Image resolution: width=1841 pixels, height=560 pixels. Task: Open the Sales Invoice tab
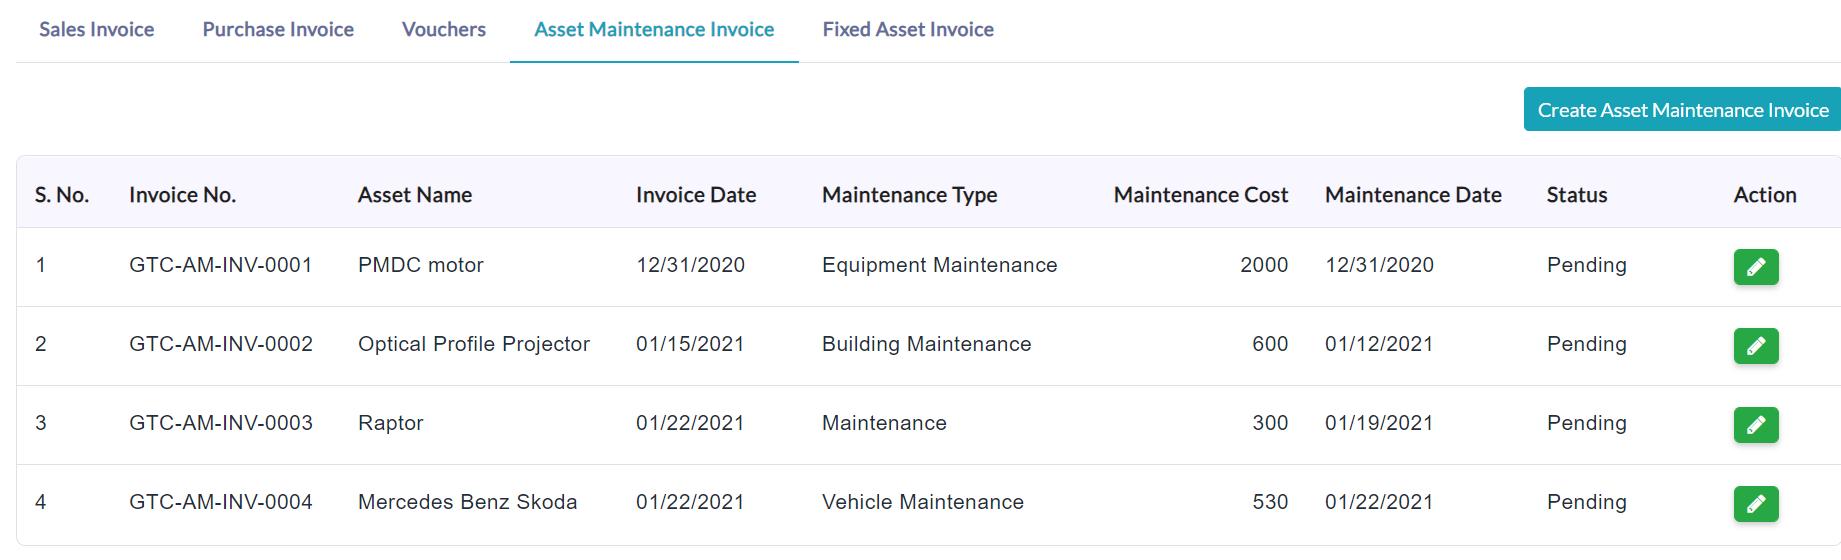pos(97,30)
